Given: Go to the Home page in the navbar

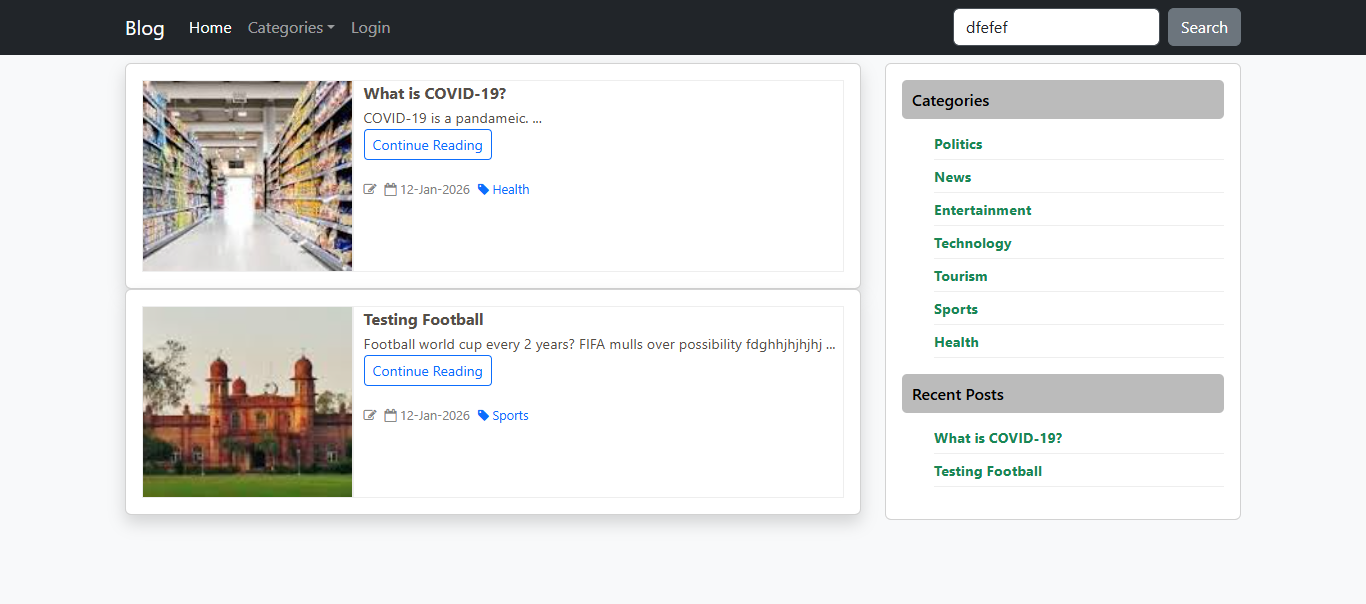Looking at the screenshot, I should coord(210,28).
